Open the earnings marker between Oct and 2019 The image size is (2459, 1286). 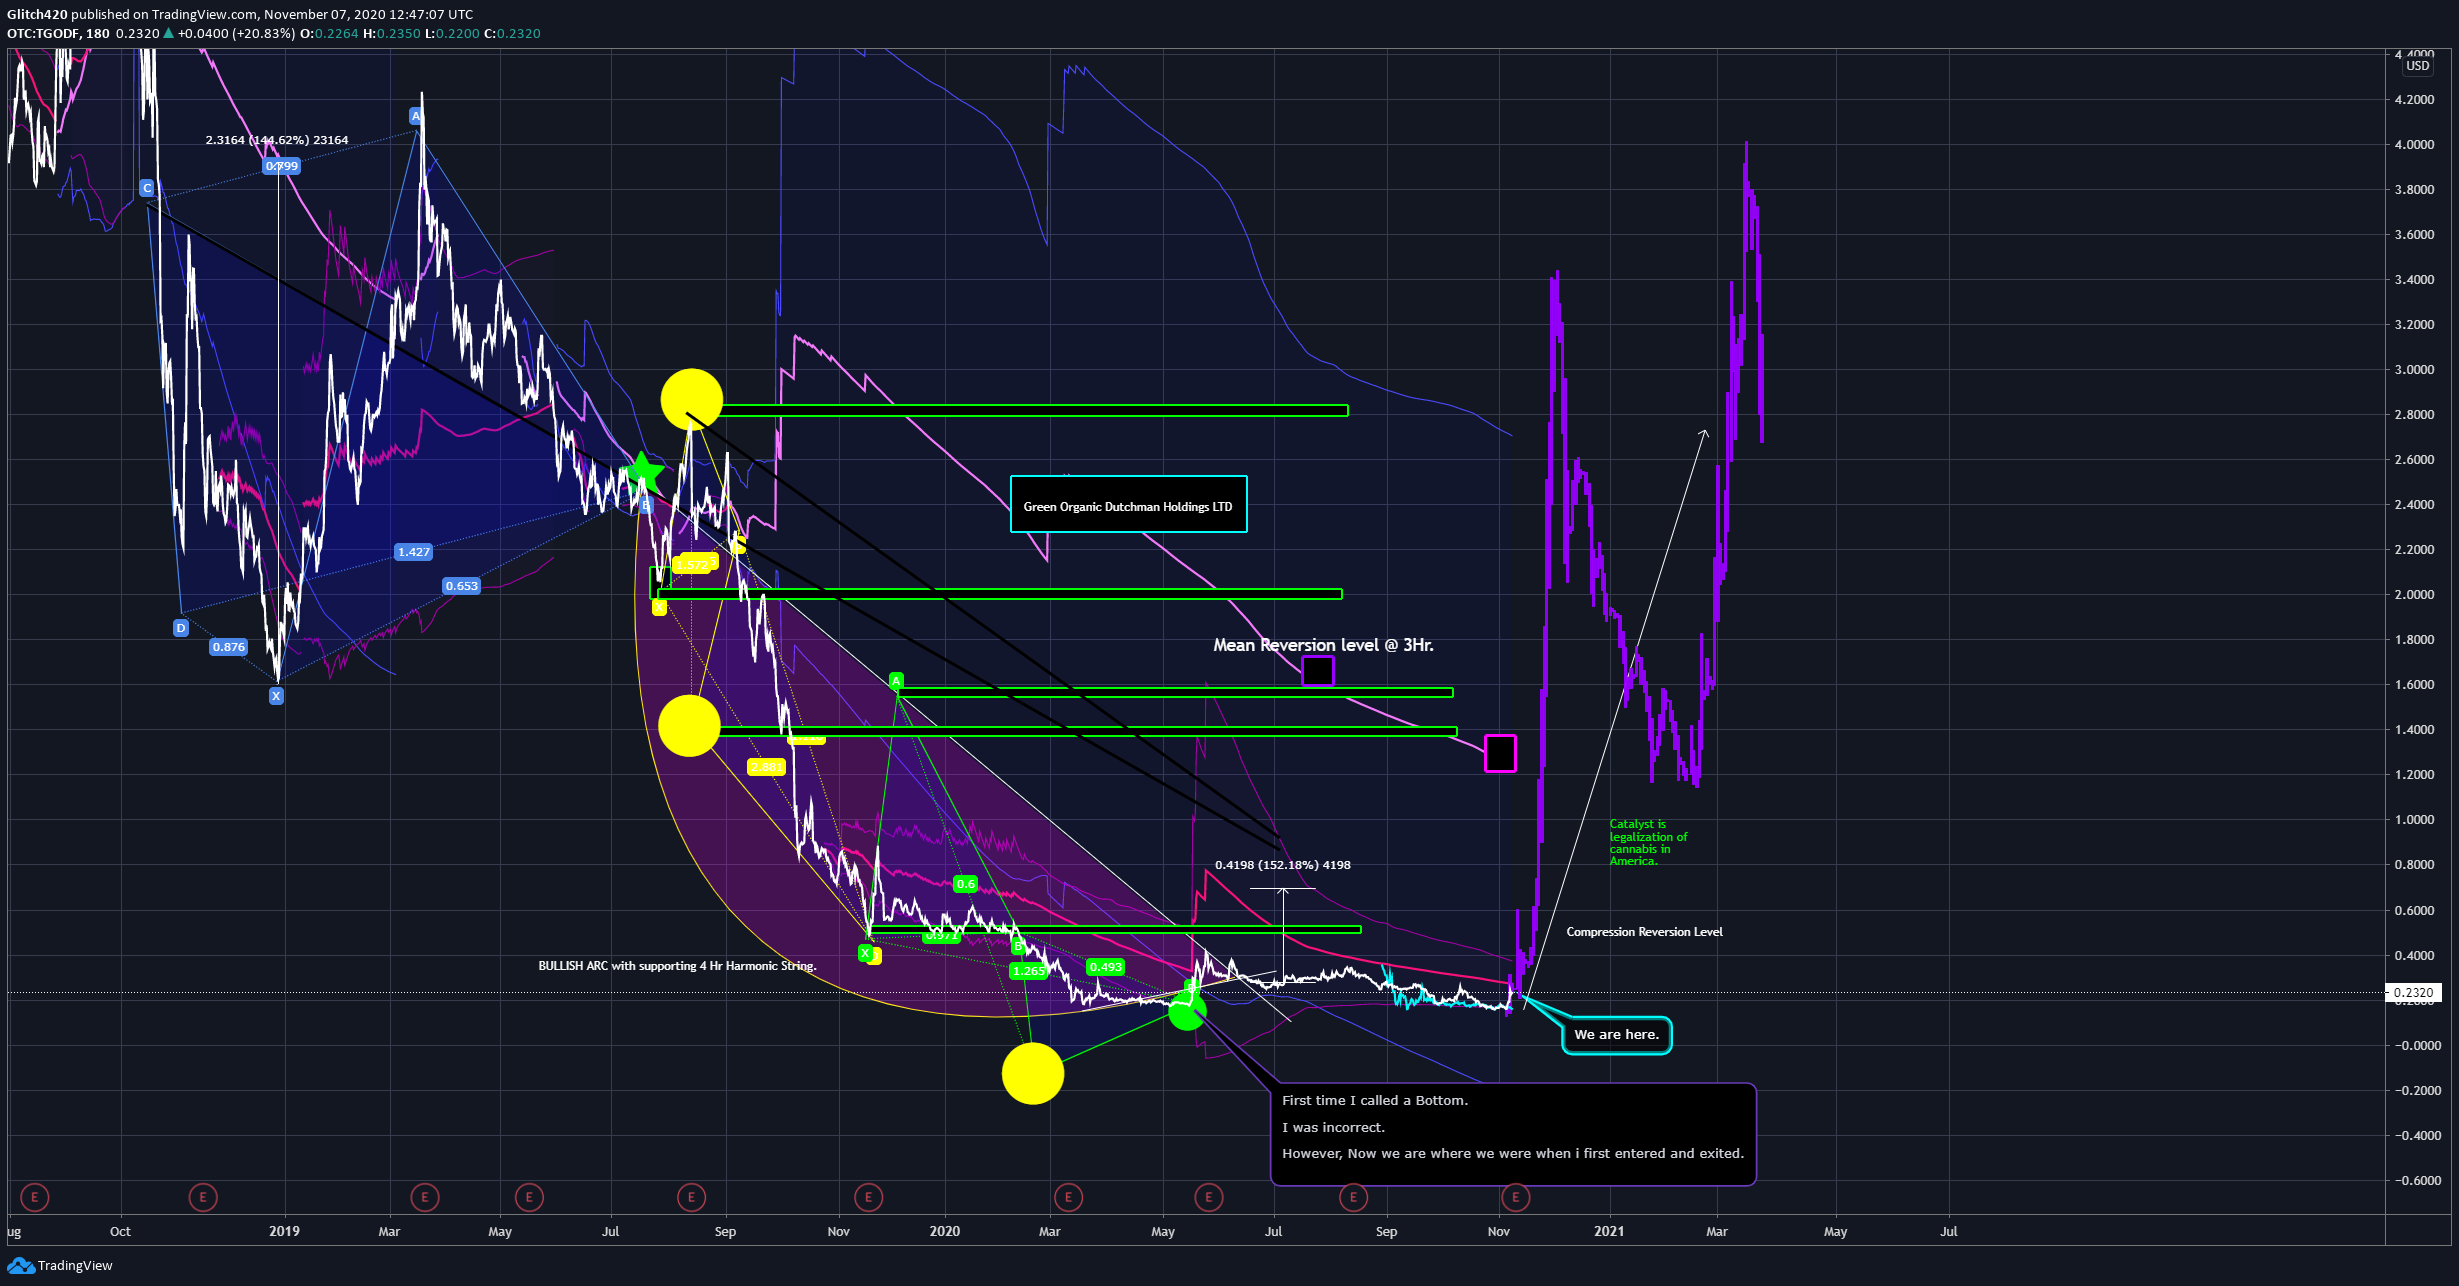(x=203, y=1196)
